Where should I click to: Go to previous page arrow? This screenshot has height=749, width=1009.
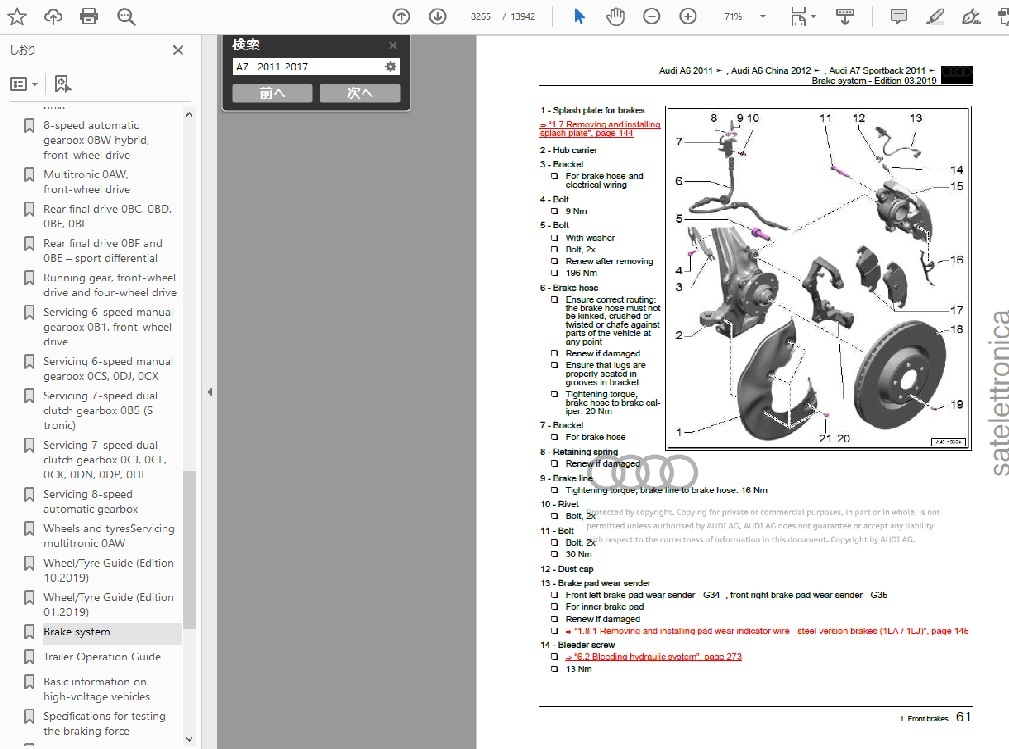coord(402,17)
